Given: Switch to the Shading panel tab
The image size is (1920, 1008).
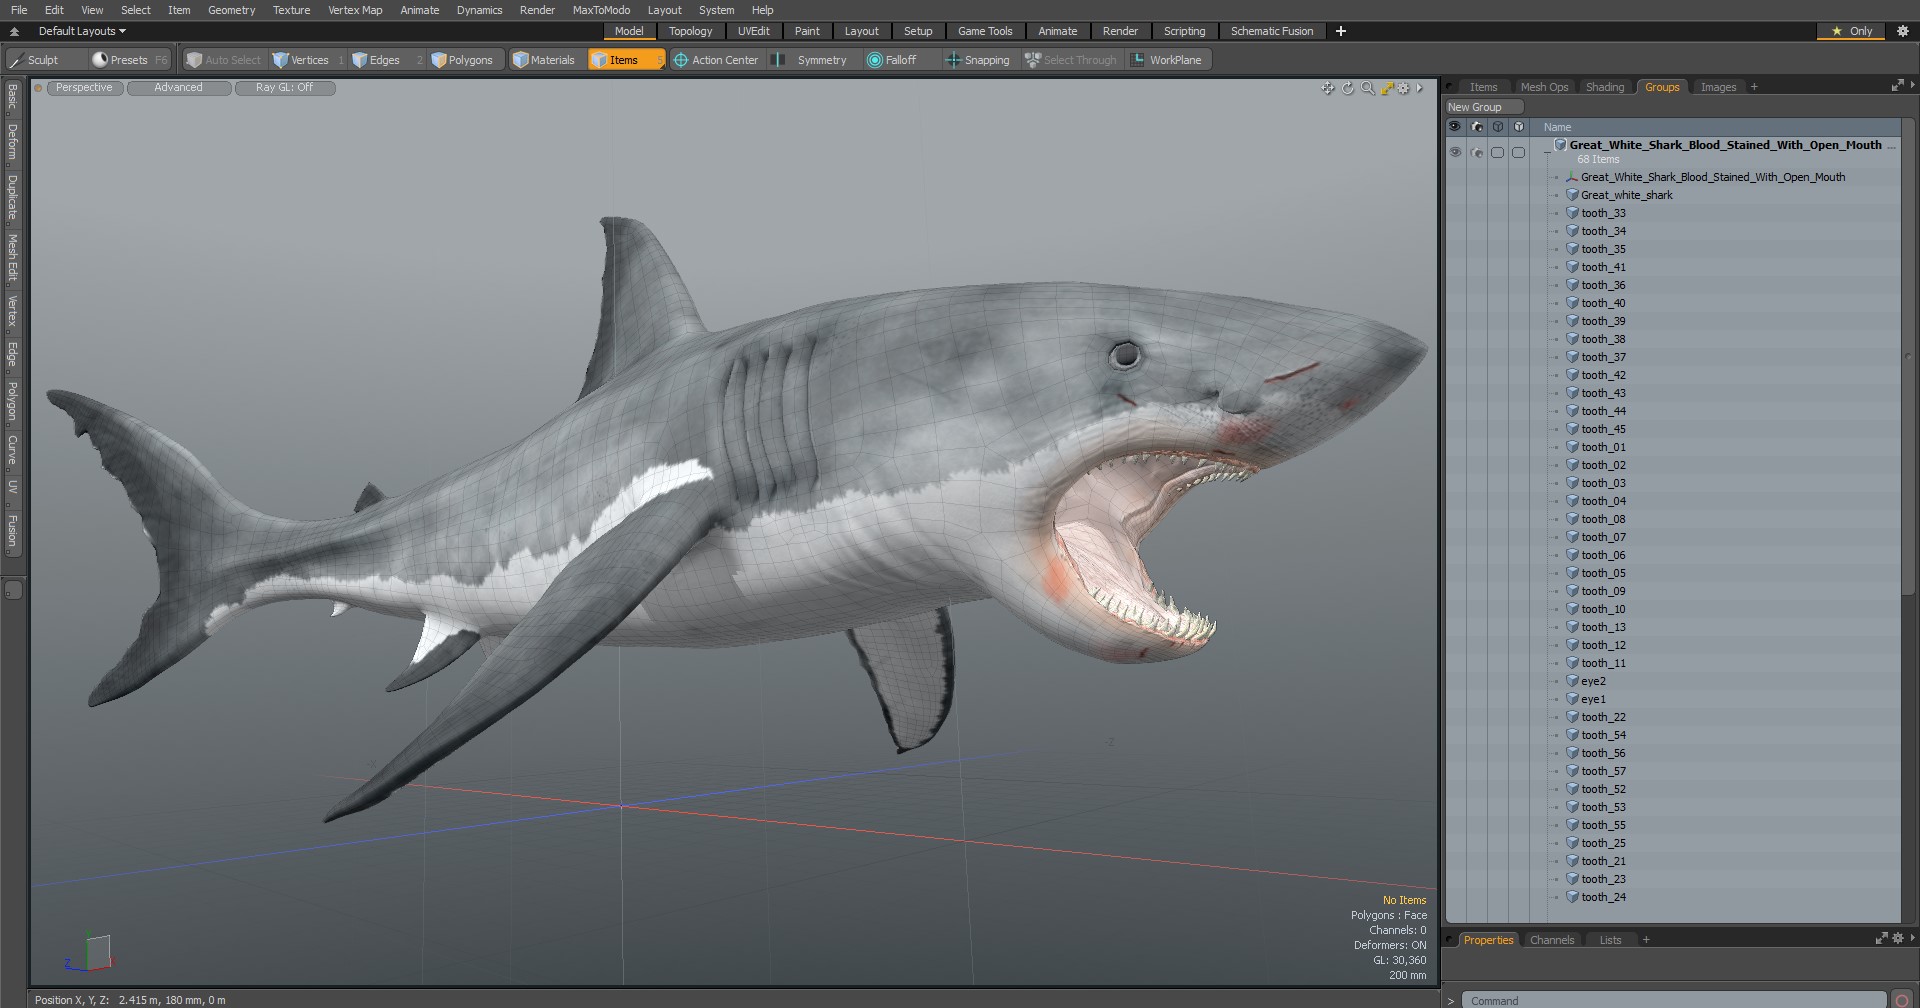Looking at the screenshot, I should click(x=1605, y=87).
